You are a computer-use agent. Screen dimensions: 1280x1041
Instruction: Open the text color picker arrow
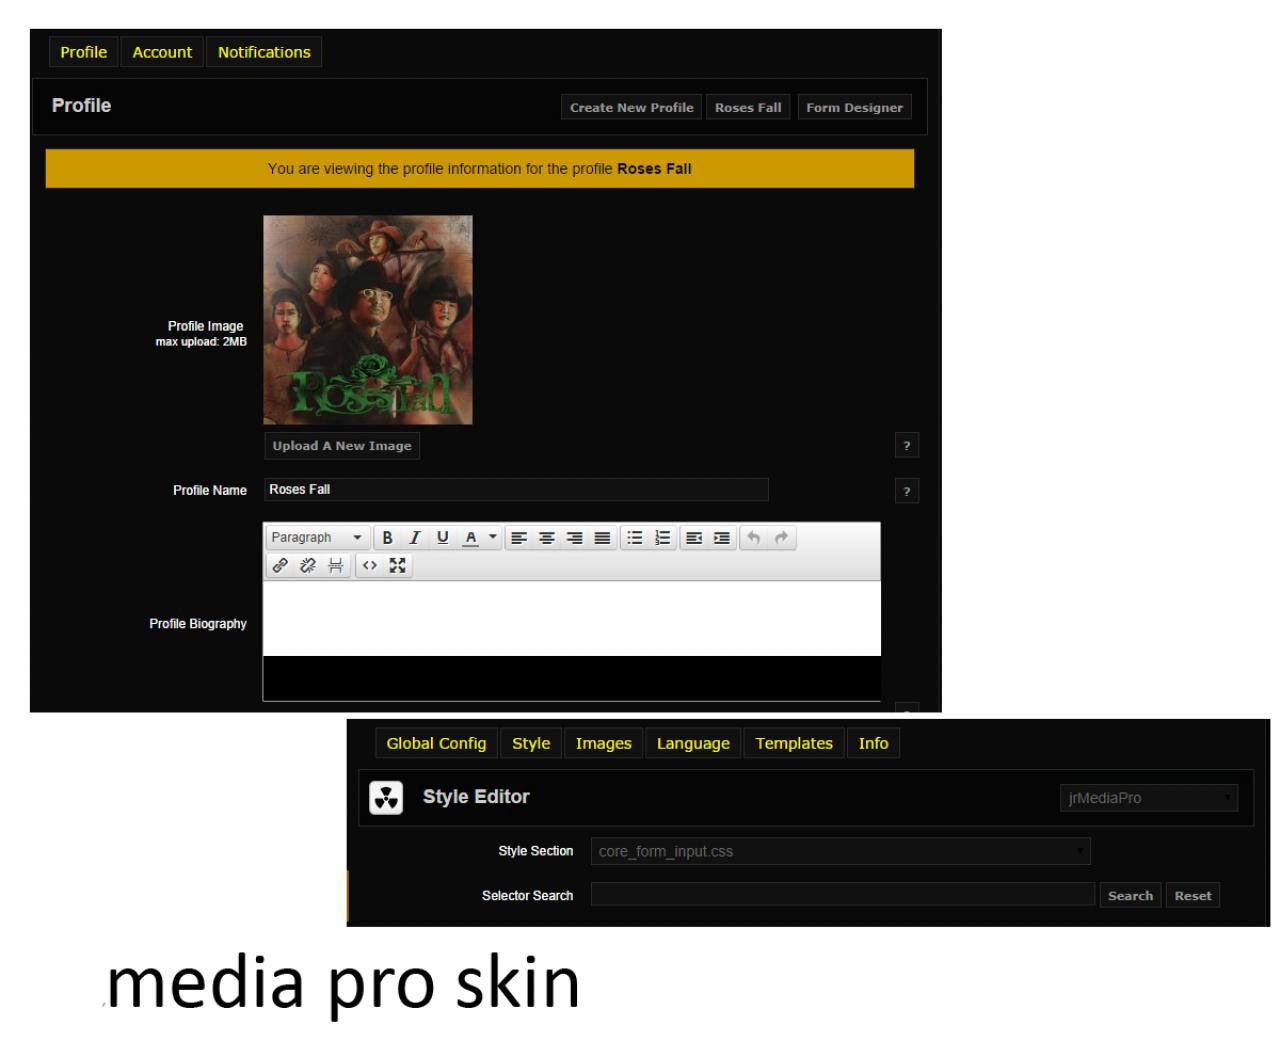[x=492, y=538]
